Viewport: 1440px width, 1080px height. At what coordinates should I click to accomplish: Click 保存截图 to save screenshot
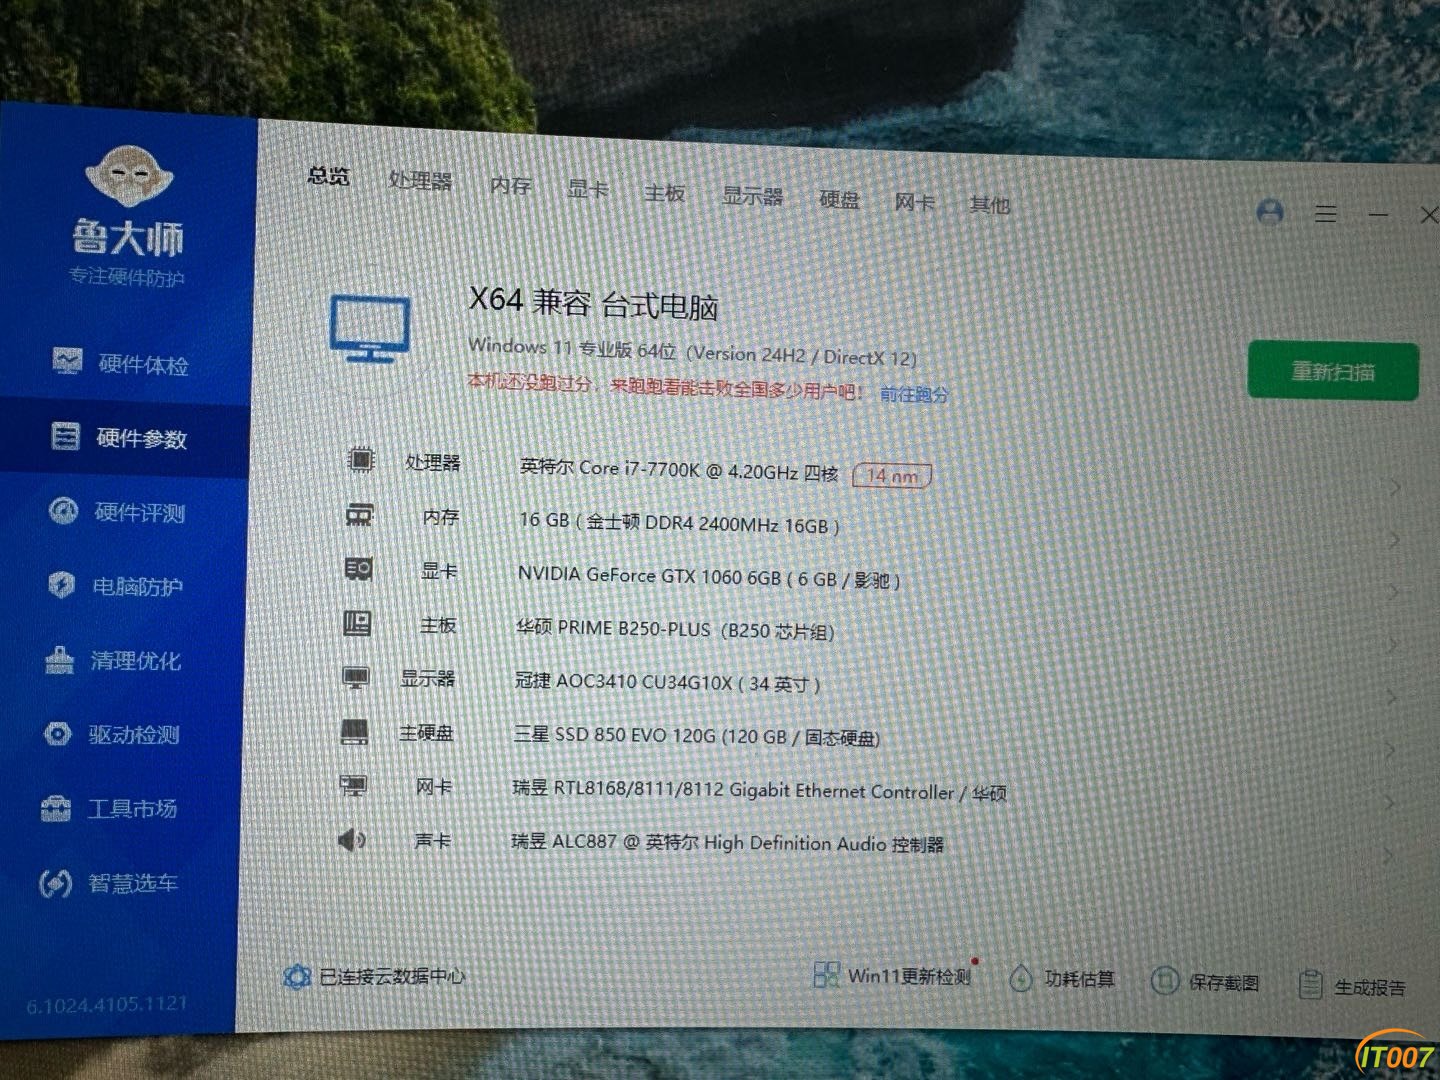point(1205,982)
